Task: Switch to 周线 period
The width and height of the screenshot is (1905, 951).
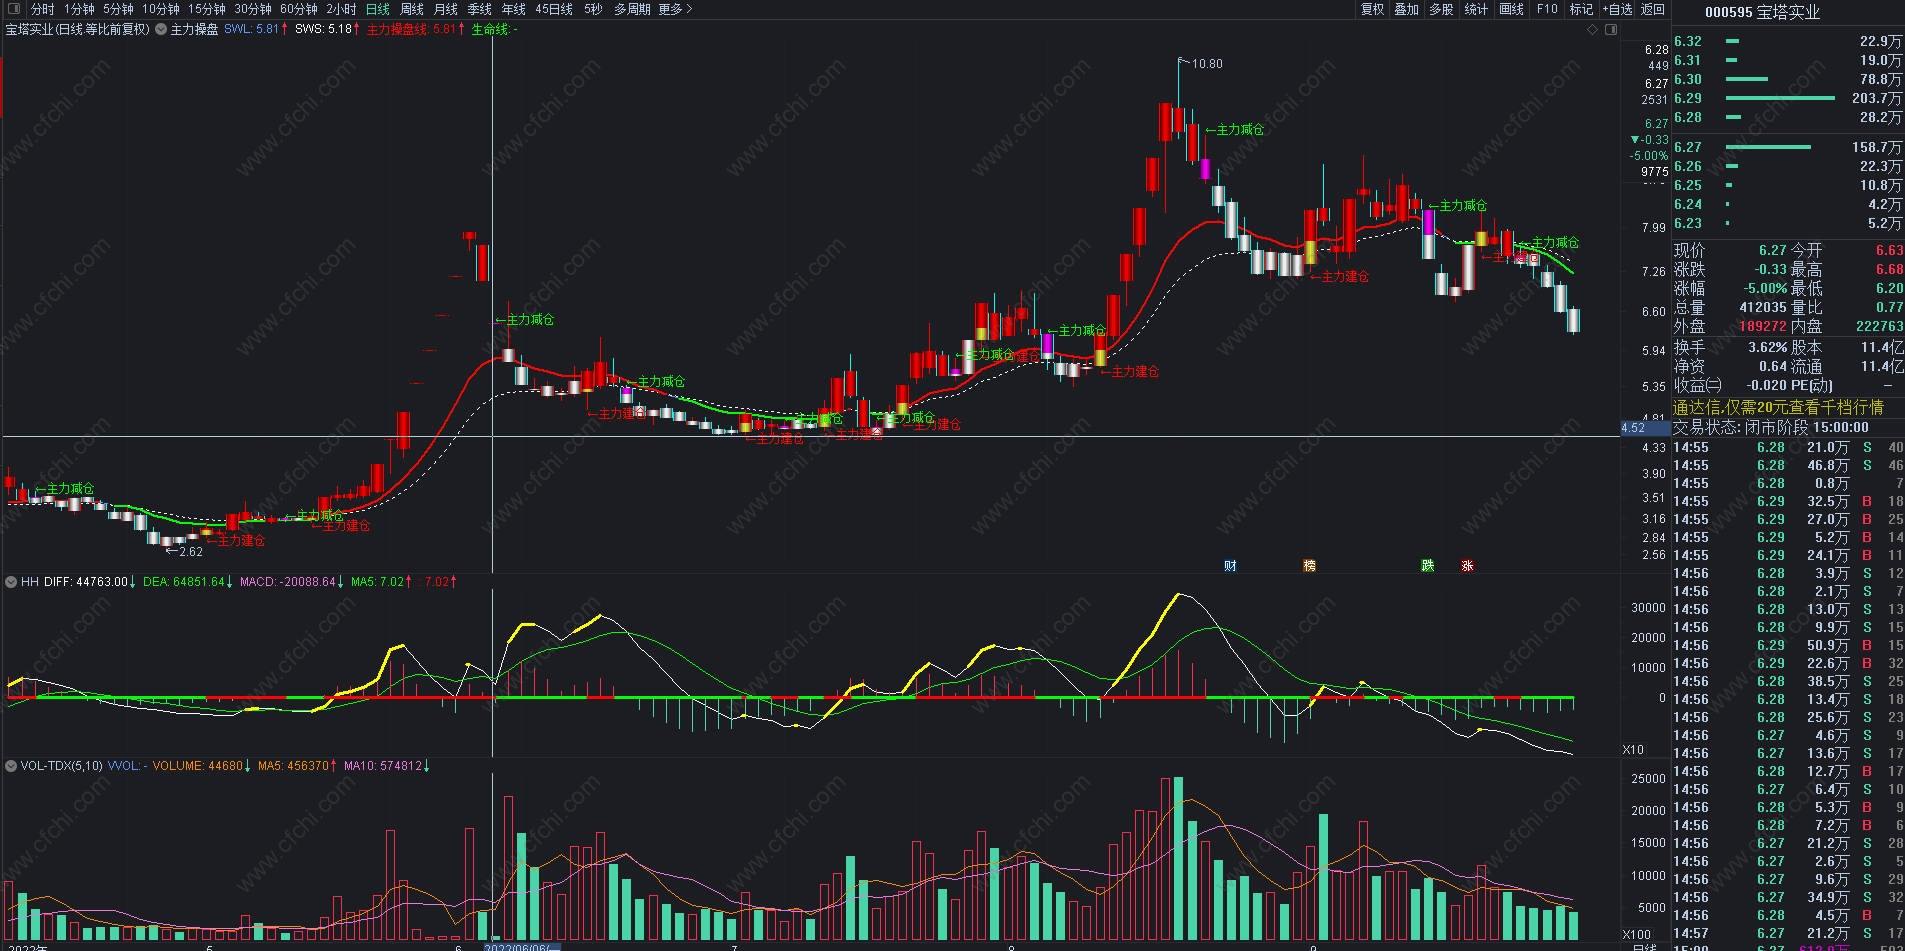Action: click(x=412, y=9)
